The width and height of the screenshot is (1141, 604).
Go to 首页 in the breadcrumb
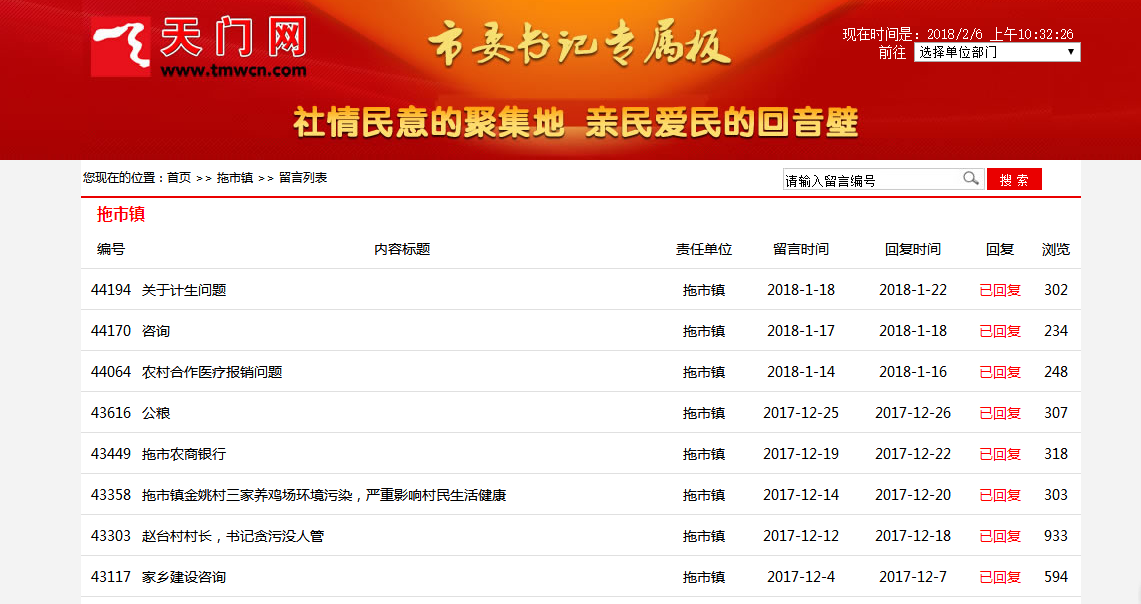(x=179, y=178)
